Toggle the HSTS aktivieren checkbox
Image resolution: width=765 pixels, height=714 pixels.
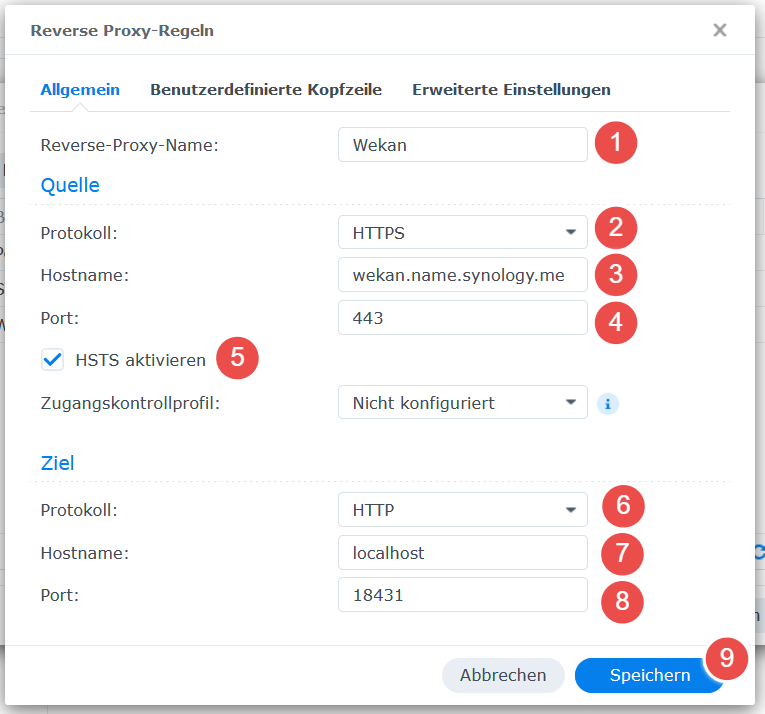52,360
